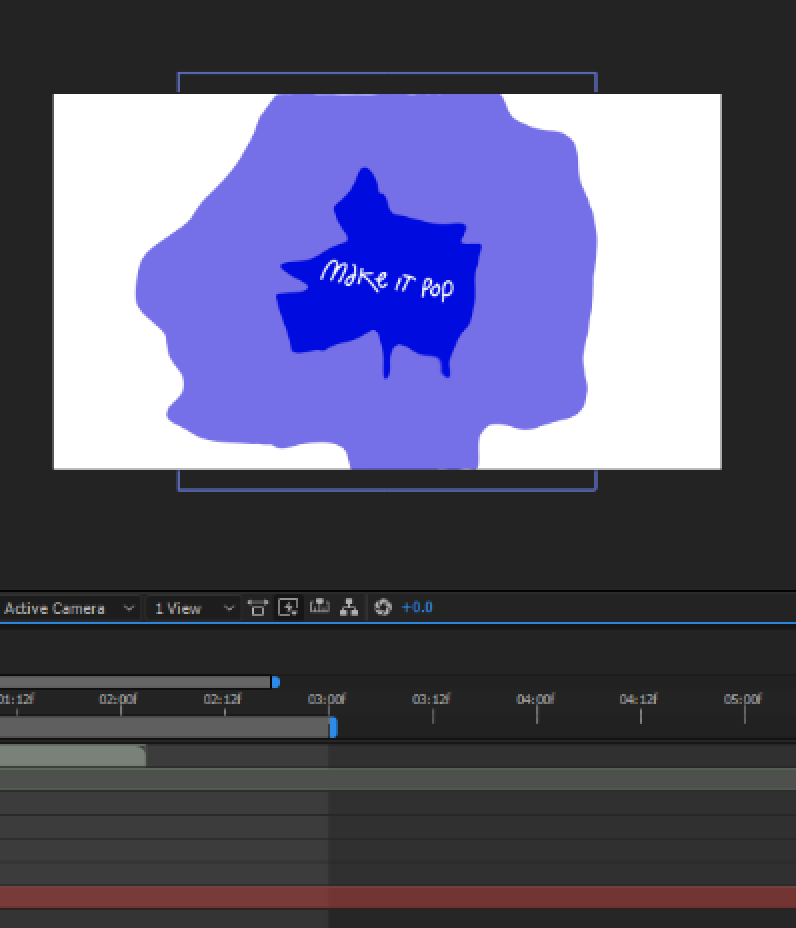Click the 05:00f mark on time ruler
Image resolution: width=796 pixels, height=928 pixels.
pyautogui.click(x=743, y=700)
